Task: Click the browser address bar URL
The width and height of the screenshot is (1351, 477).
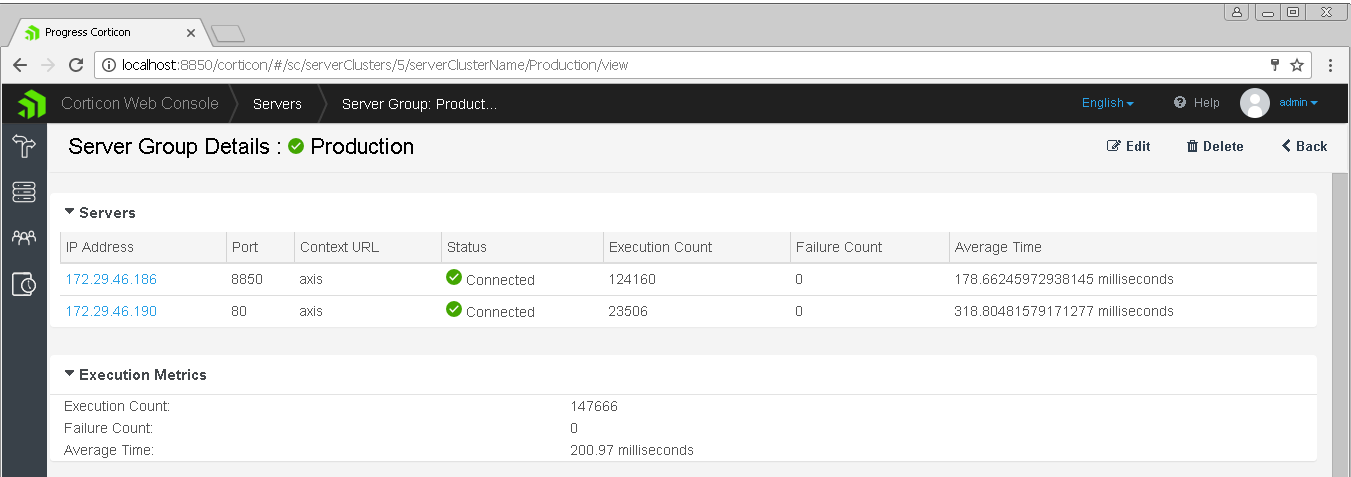Action: (400, 65)
